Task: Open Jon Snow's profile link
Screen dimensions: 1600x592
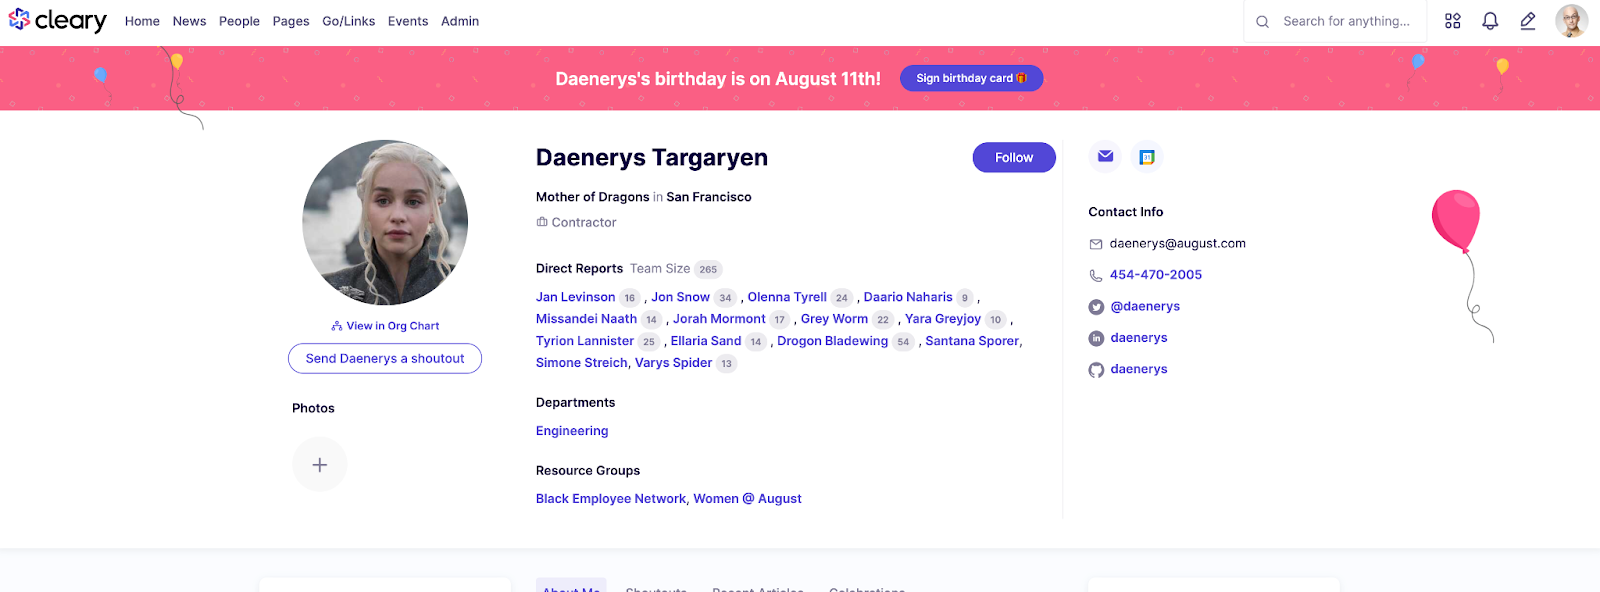Action: click(680, 297)
